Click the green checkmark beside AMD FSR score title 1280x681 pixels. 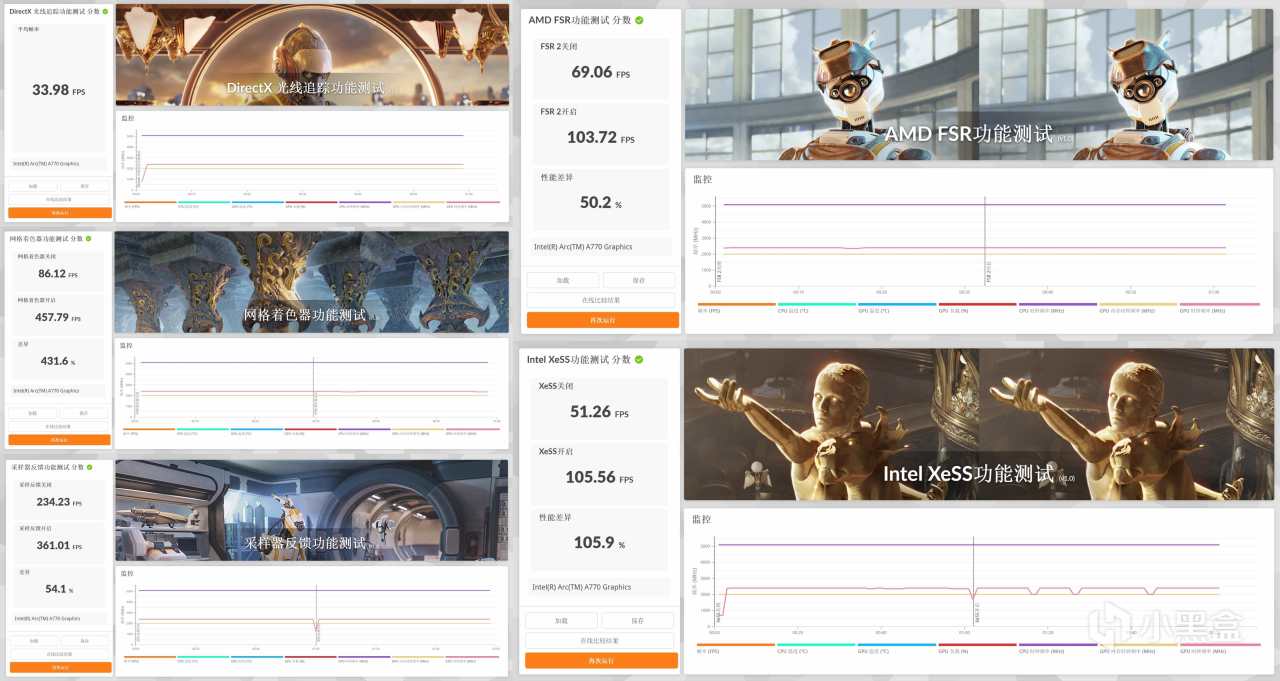pyautogui.click(x=639, y=20)
